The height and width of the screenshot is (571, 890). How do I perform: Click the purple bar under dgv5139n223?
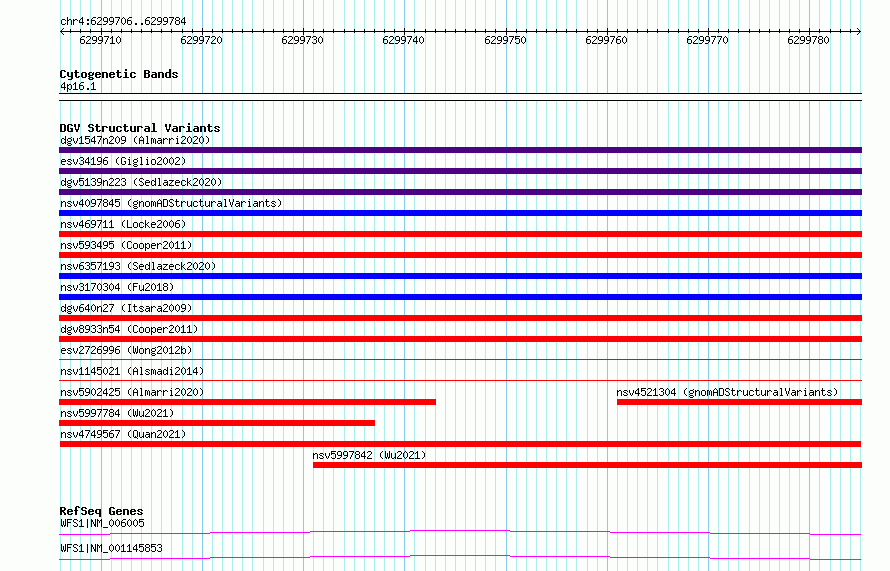point(460,192)
